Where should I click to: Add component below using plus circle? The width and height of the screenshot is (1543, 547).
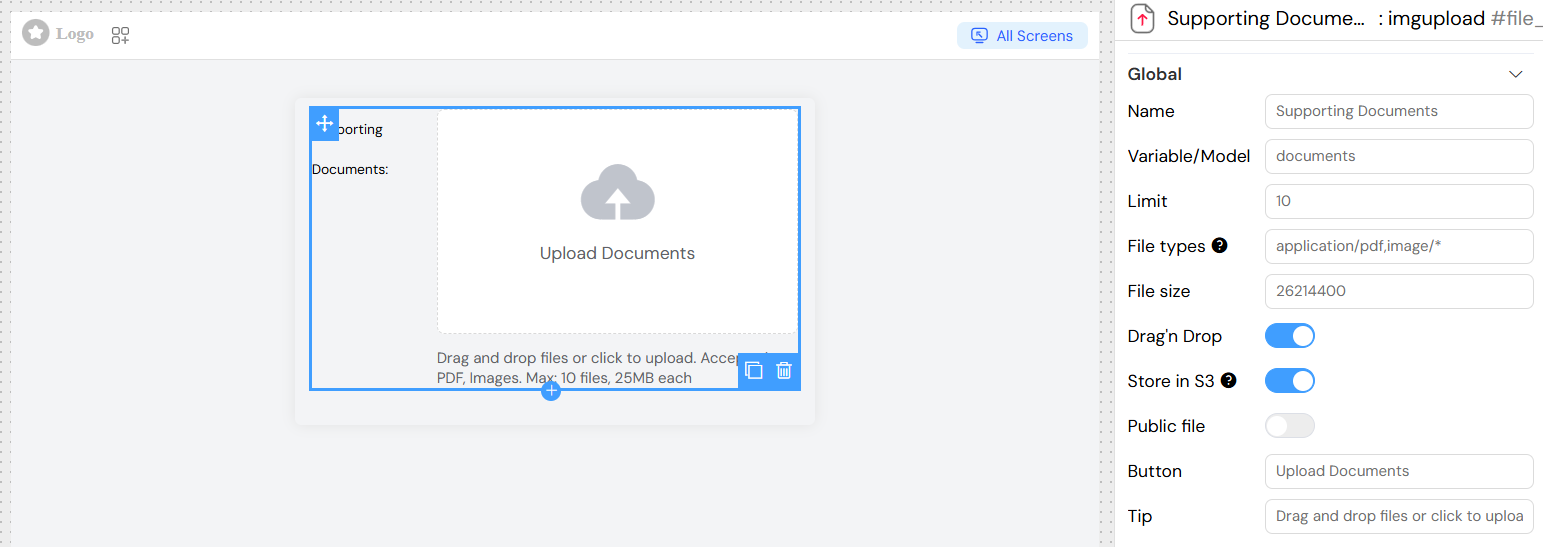tap(551, 391)
